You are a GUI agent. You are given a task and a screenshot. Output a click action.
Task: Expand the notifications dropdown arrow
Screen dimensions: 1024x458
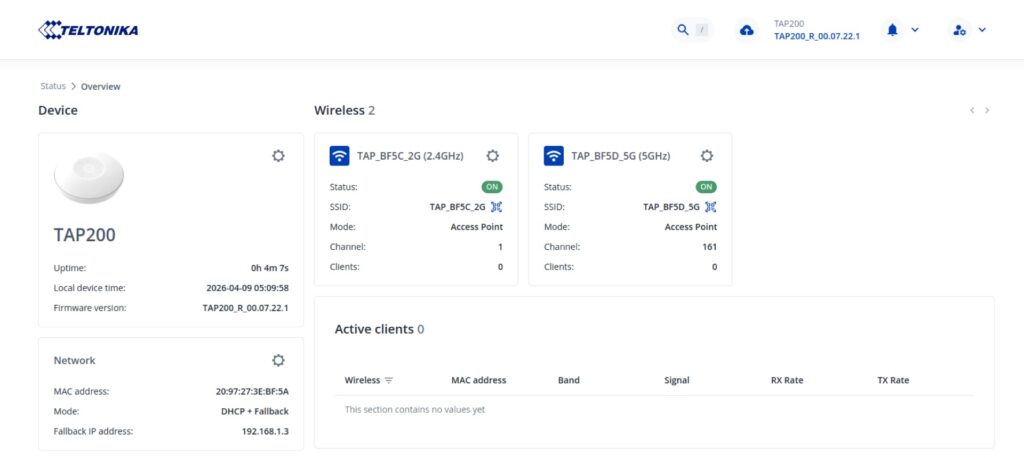(915, 30)
